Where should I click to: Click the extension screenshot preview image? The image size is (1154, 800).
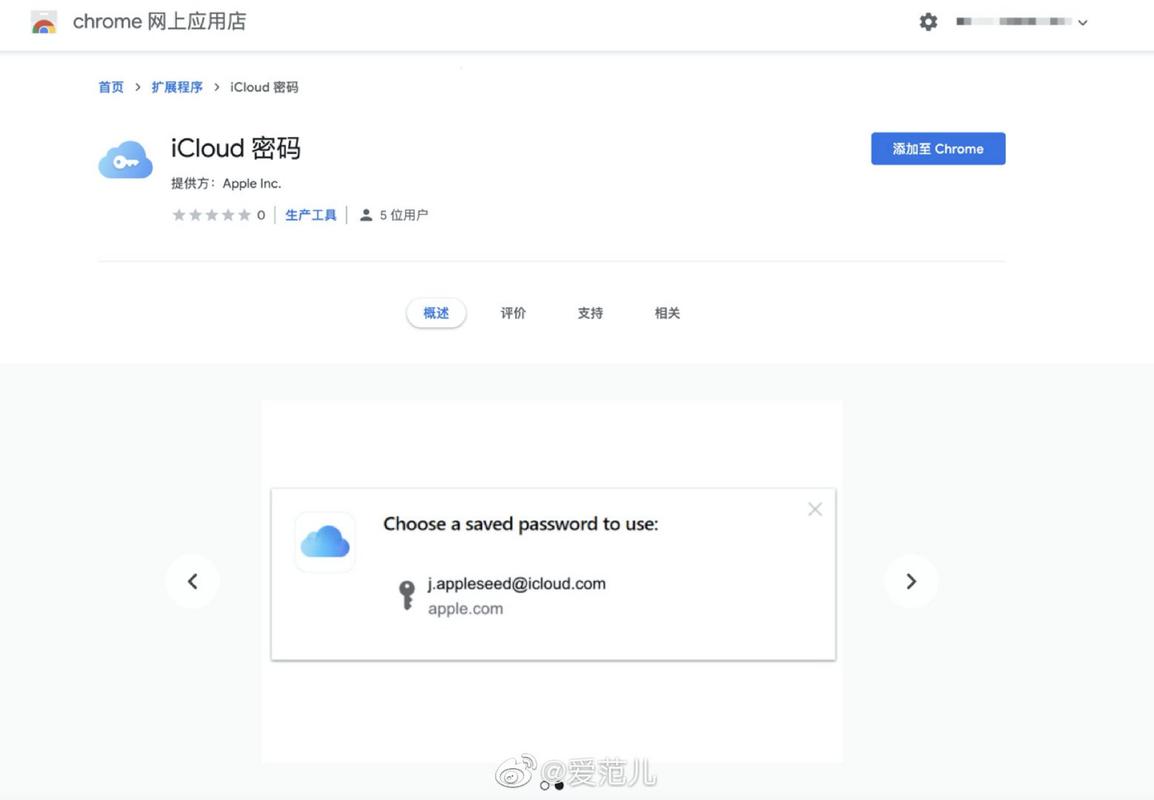[553, 581]
